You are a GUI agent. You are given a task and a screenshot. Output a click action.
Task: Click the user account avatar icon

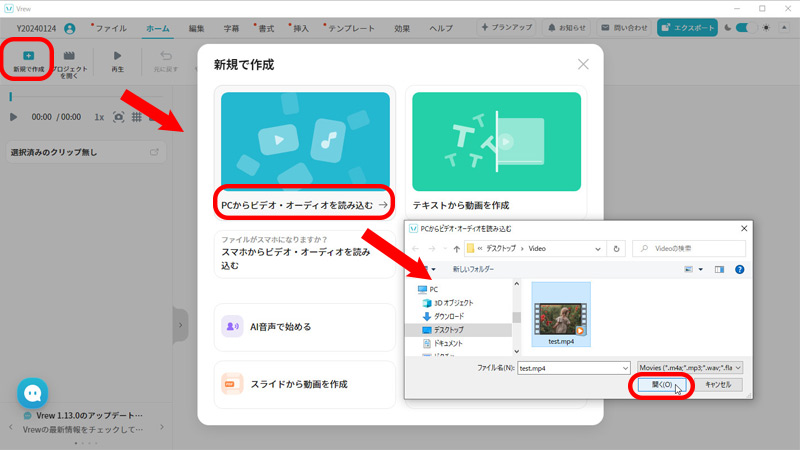70,29
